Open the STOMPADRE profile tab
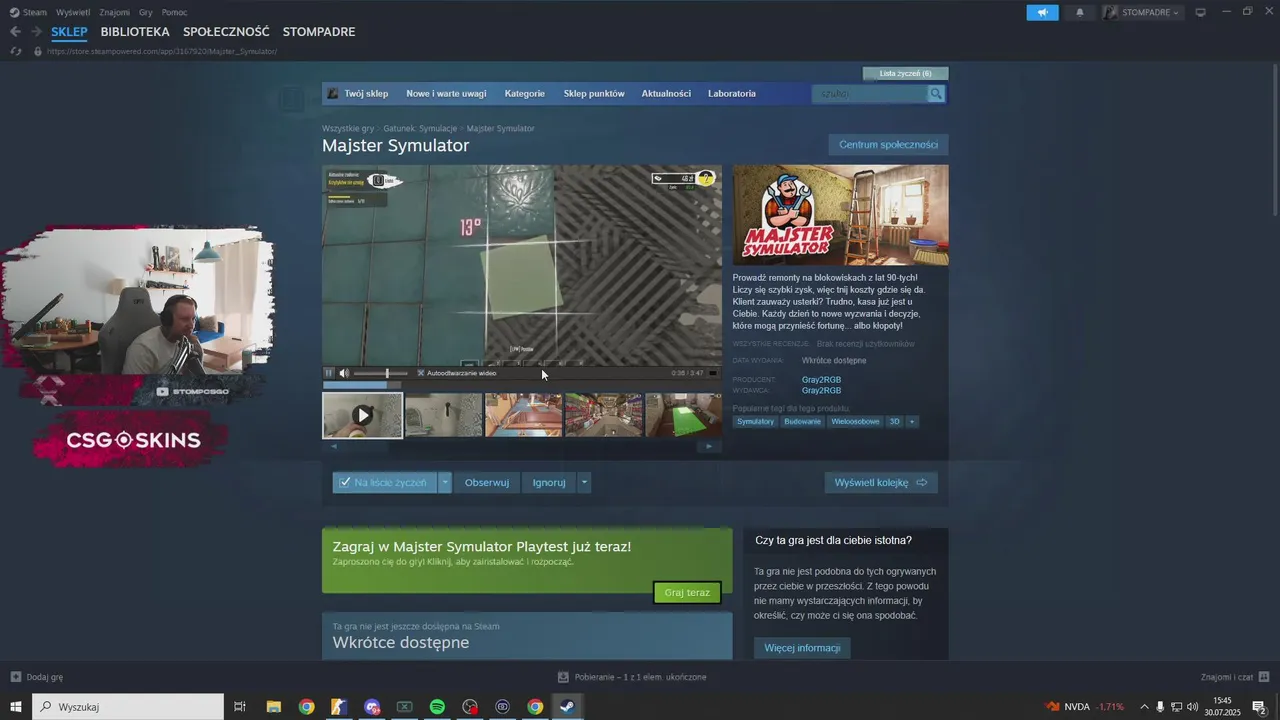Viewport: 1280px width, 720px height. pos(319,32)
